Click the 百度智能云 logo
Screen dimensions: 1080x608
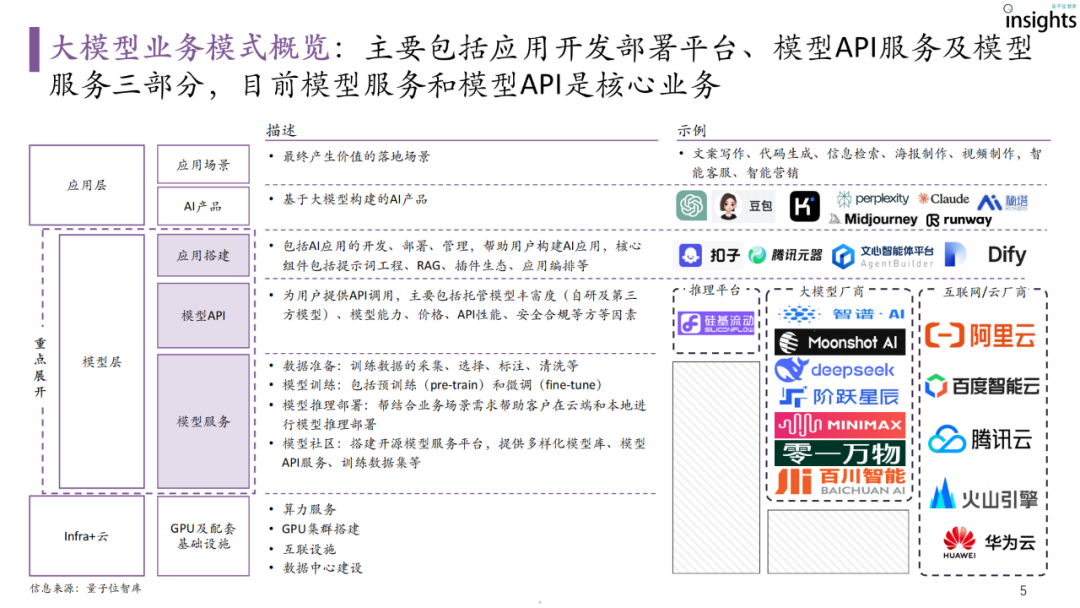point(982,386)
